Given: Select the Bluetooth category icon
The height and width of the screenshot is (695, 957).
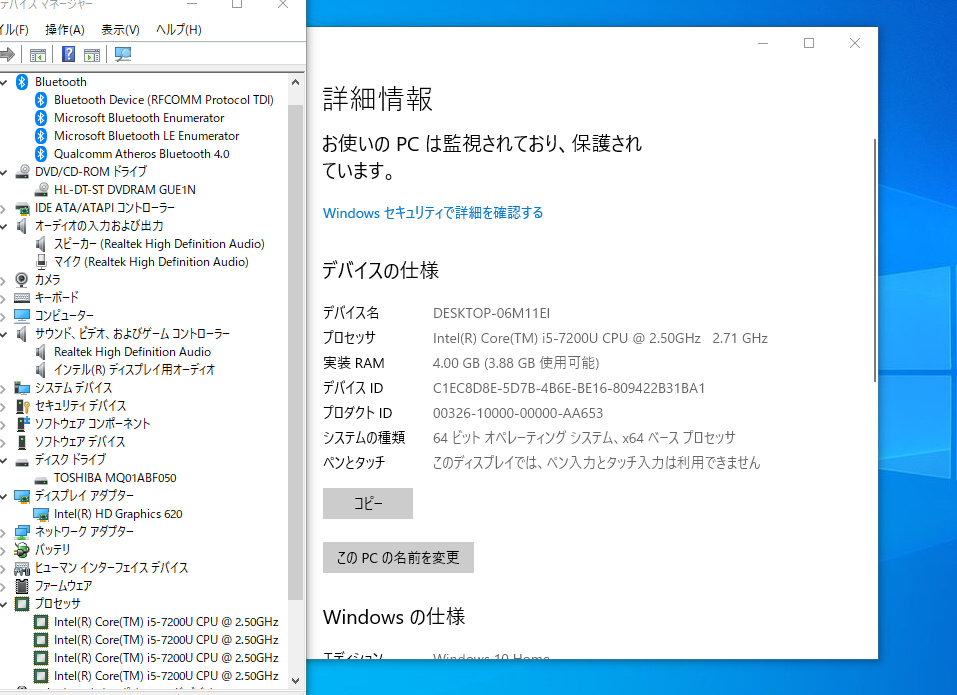Looking at the screenshot, I should [x=22, y=82].
